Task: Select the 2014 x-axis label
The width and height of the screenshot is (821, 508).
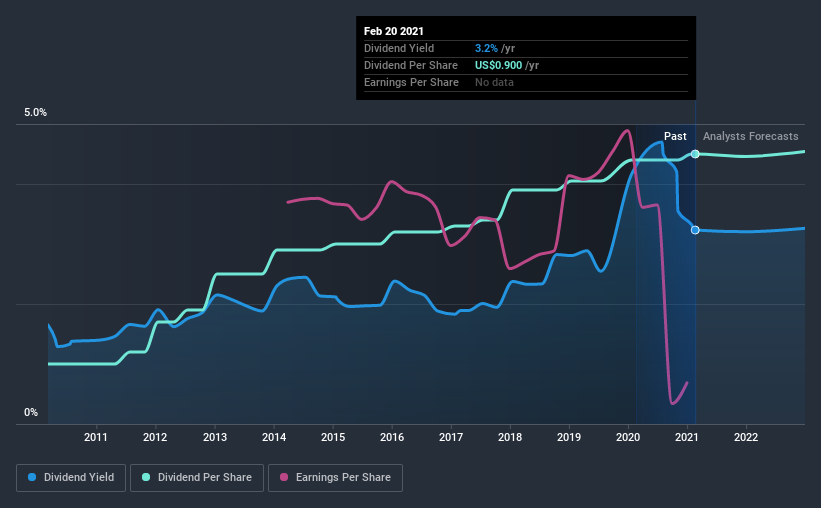Action: pyautogui.click(x=274, y=437)
